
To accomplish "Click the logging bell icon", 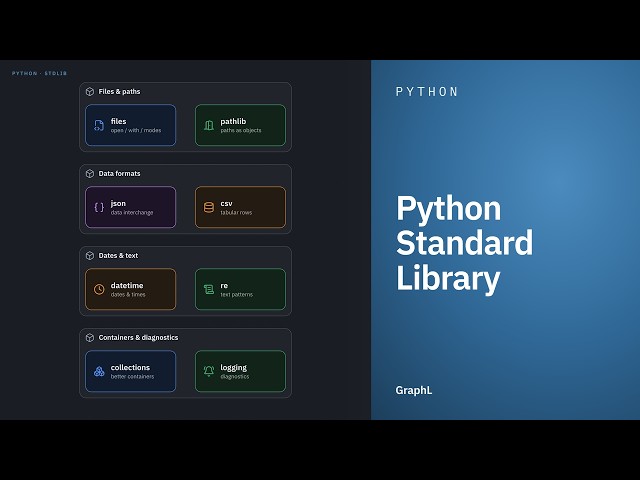I will pos(209,371).
